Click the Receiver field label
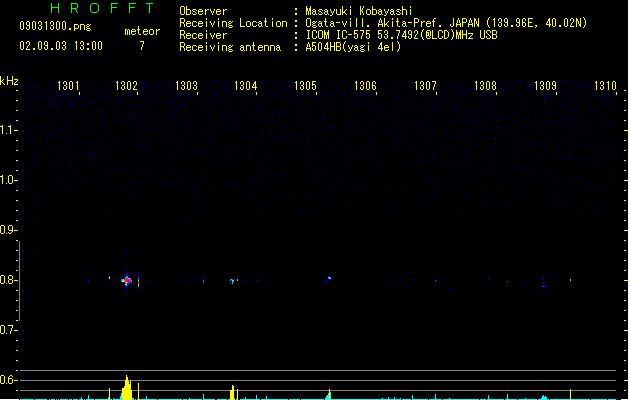This screenshot has width=629, height=400. 203,35
